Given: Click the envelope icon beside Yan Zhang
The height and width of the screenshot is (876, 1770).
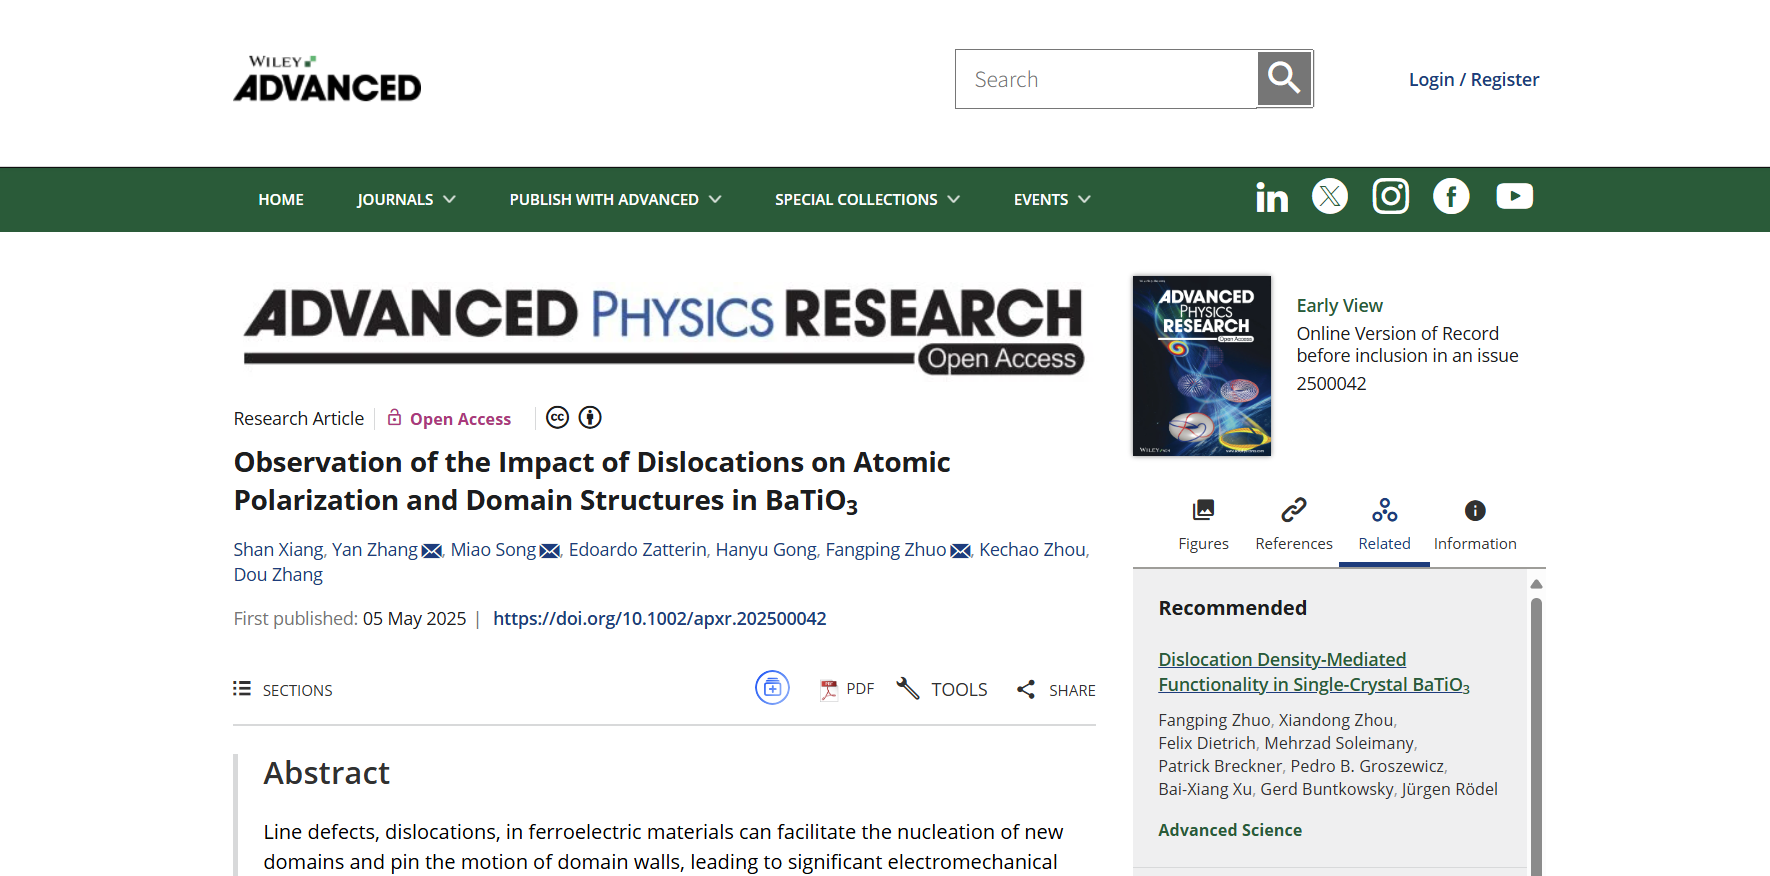Looking at the screenshot, I should pos(432,551).
